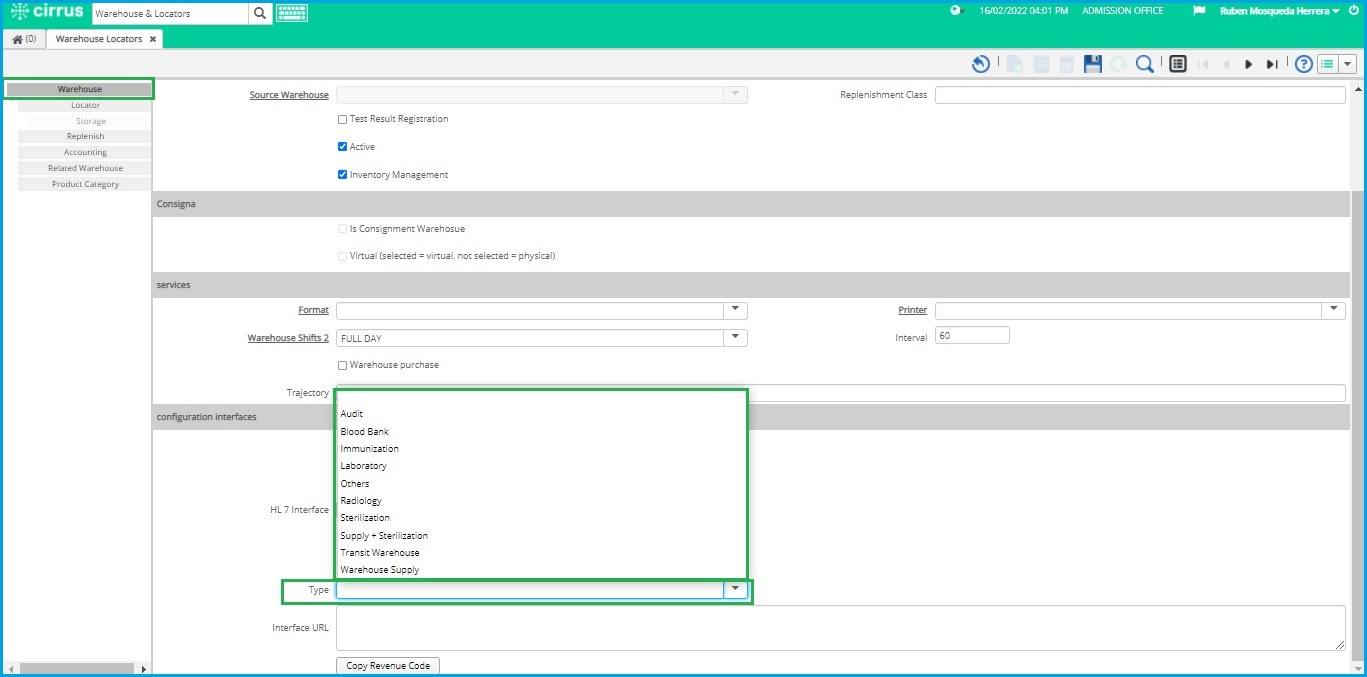Open the toolbar search magnifier icon
This screenshot has width=1367, height=677.
click(x=1145, y=63)
